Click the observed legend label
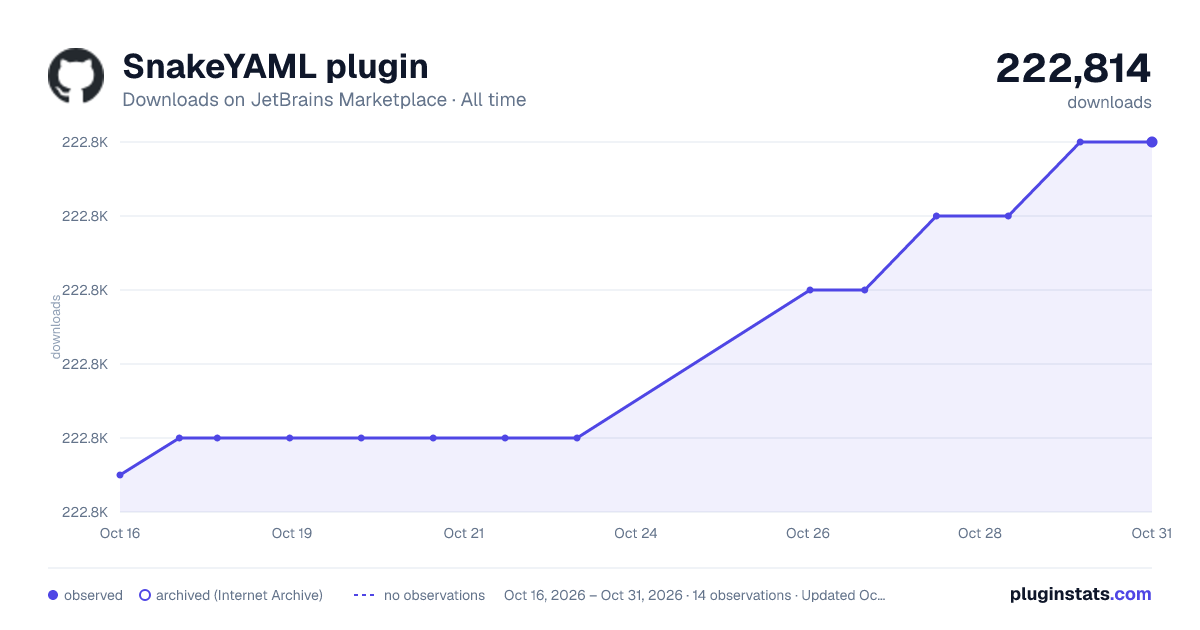Viewport: 1200px width, 630px height. 93,595
